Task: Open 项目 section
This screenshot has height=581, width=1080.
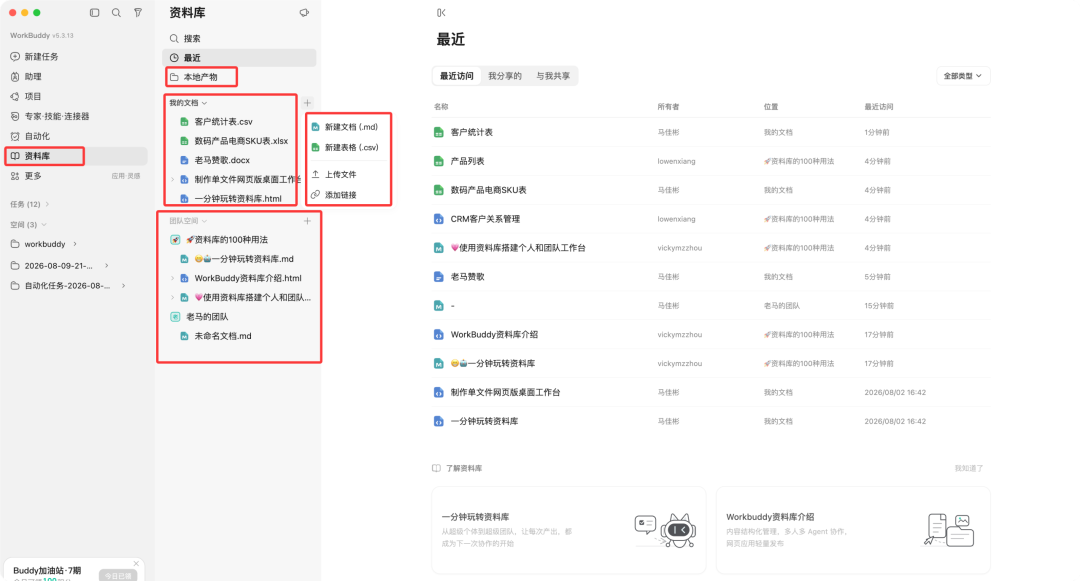Action: coord(32,96)
